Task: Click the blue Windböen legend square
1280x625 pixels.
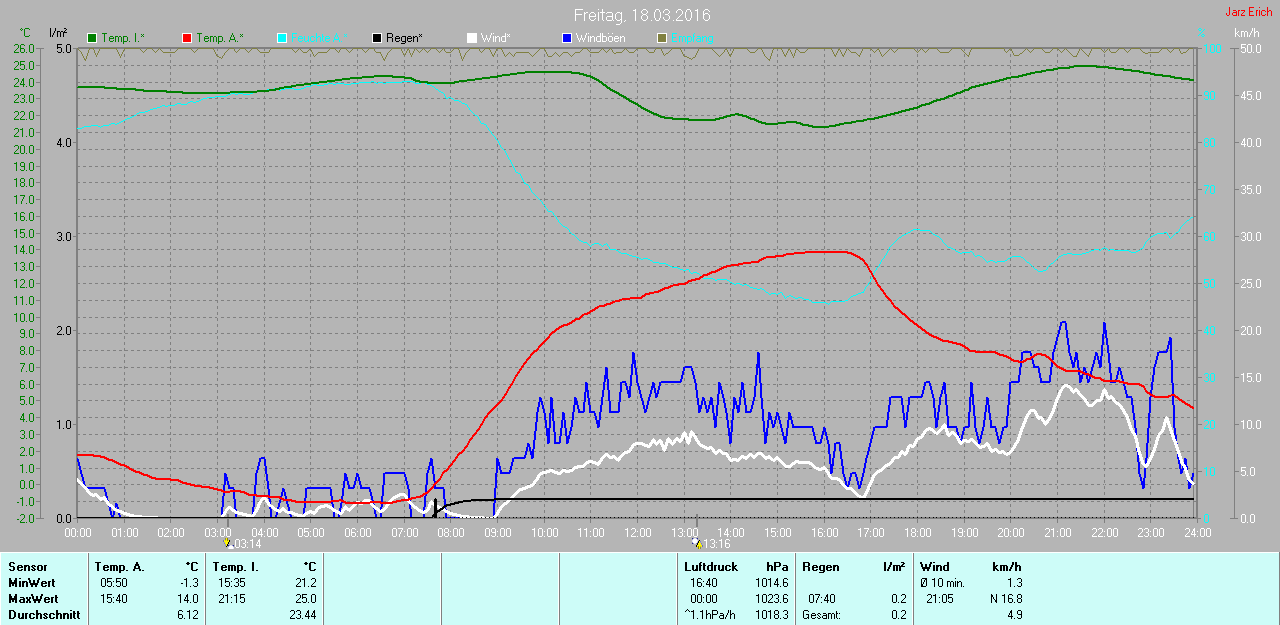Action: [x=566, y=38]
